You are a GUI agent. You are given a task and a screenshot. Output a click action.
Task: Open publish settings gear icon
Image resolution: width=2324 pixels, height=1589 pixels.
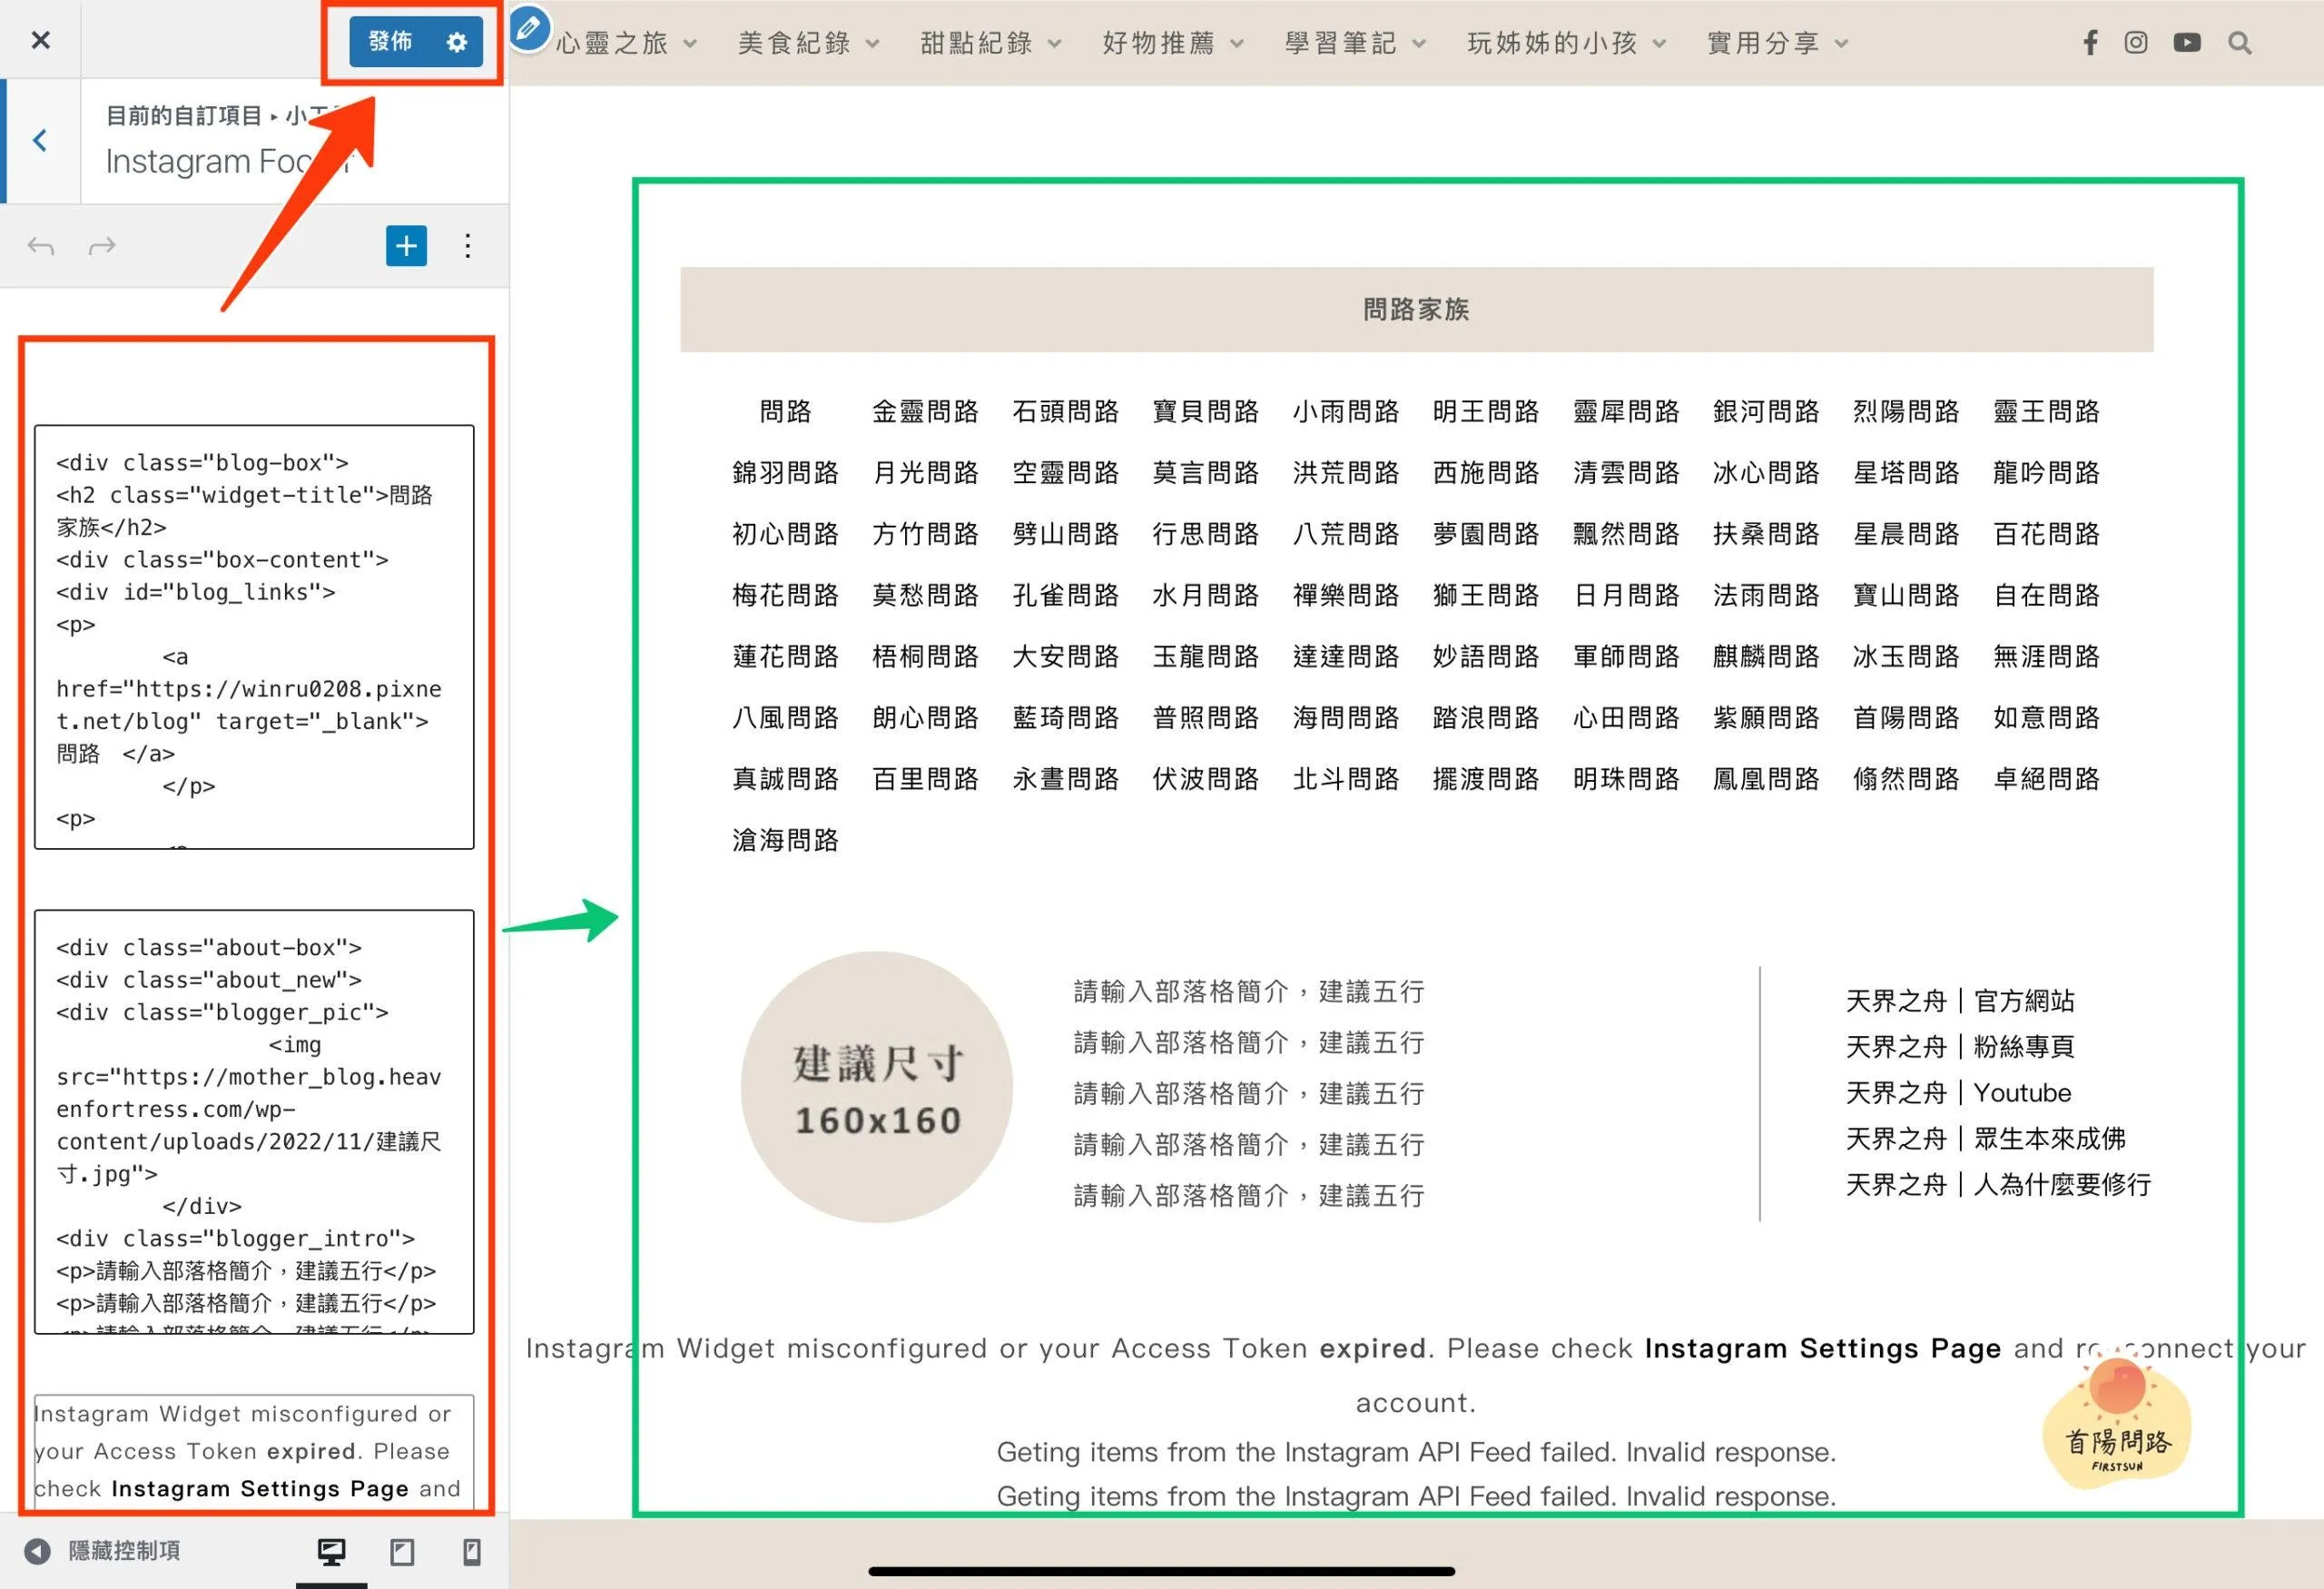click(x=457, y=42)
